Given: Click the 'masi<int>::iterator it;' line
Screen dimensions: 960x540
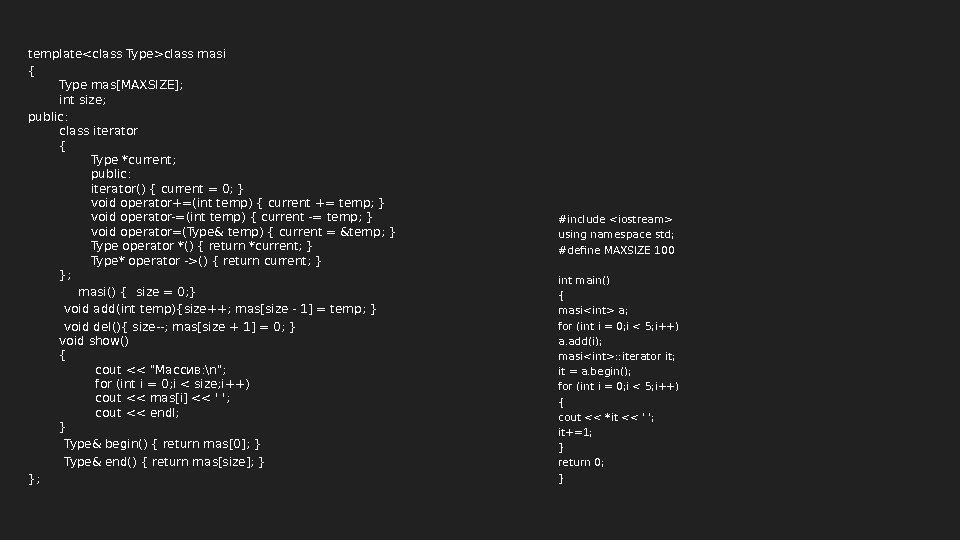Looking at the screenshot, I should point(616,356).
